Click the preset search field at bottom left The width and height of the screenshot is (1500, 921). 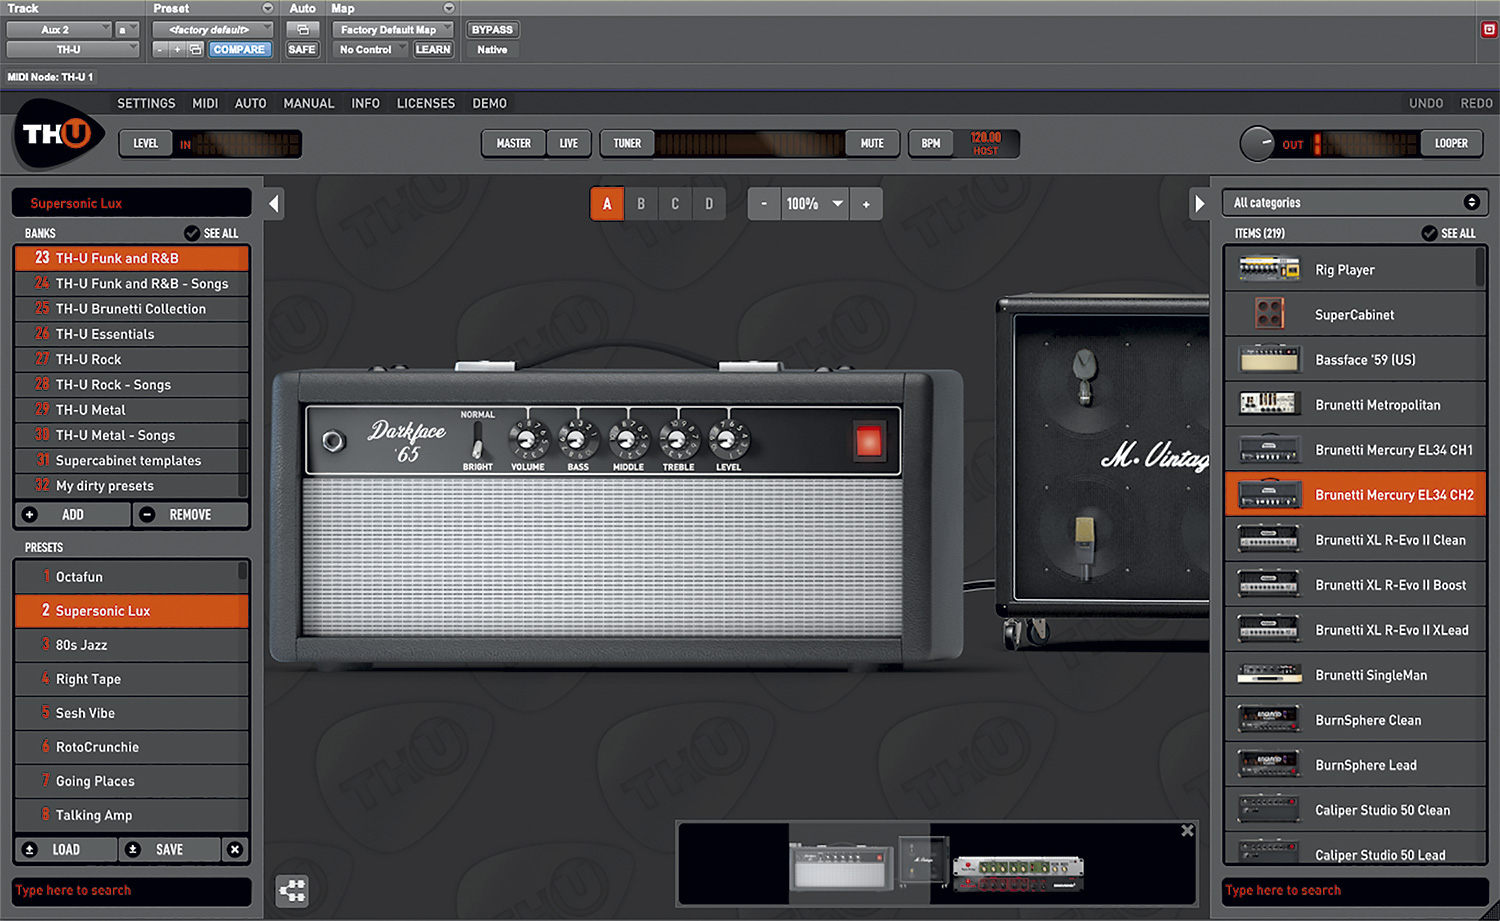(x=131, y=890)
